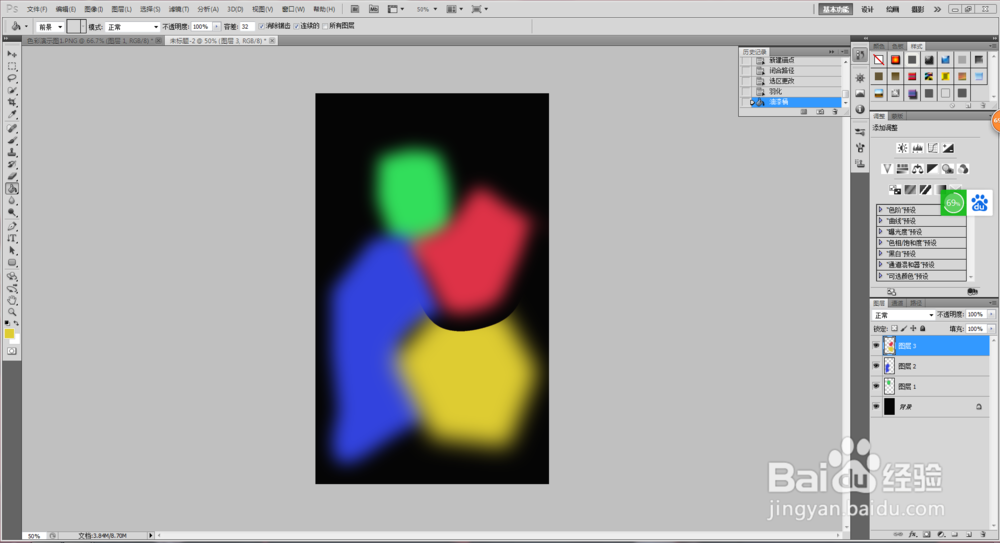Click the Curves adjustment icon
Viewport: 1000px width, 543px height.
click(932, 148)
